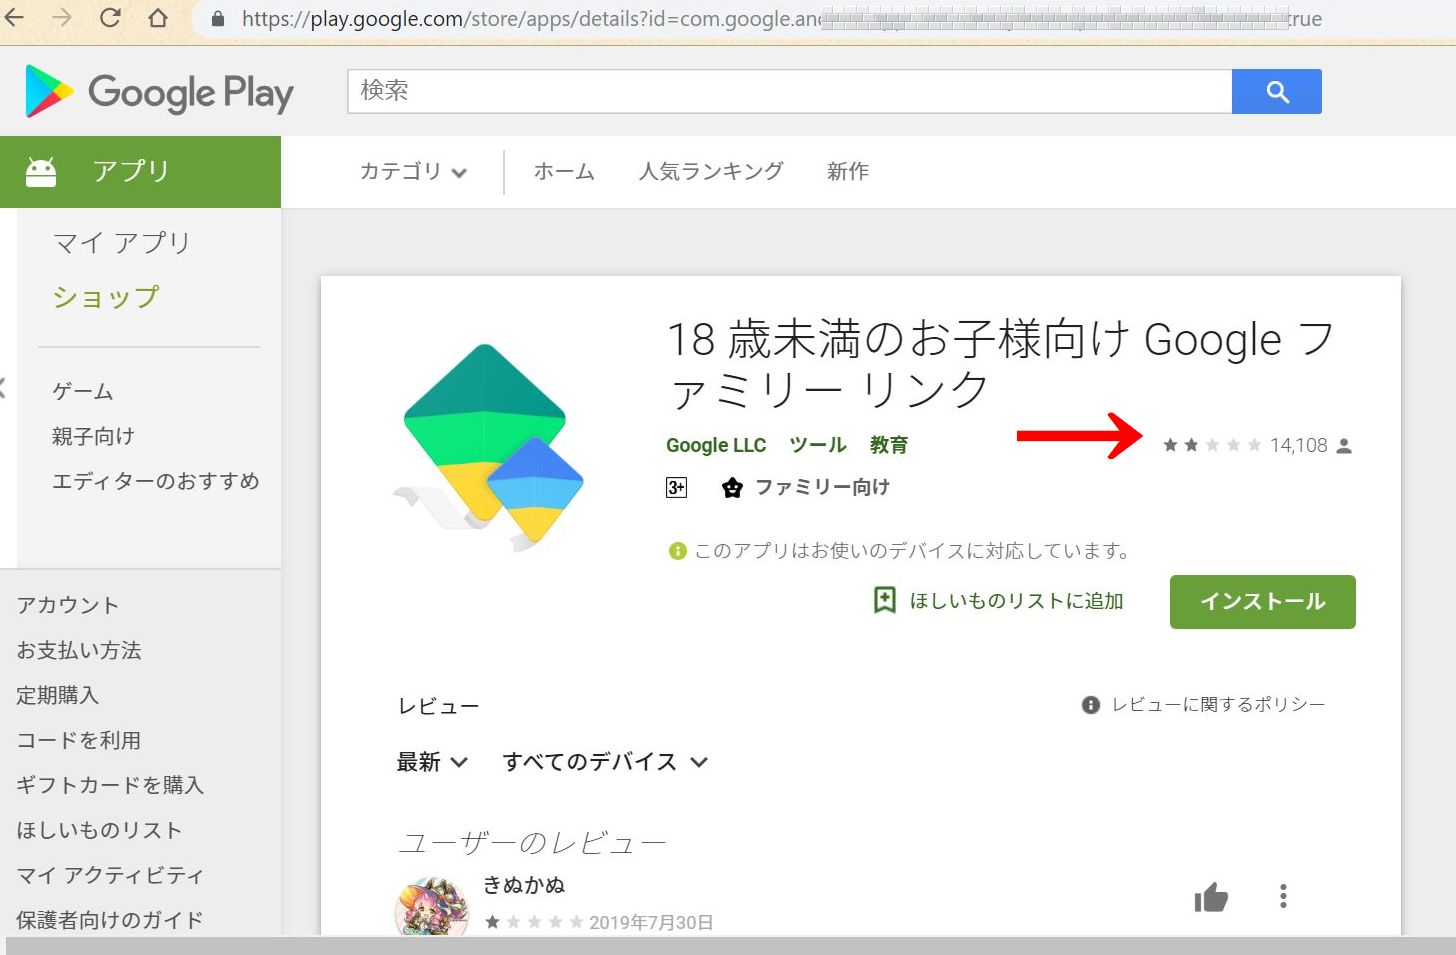Click the Google LLC developer link
This screenshot has width=1456, height=955.
716,445
